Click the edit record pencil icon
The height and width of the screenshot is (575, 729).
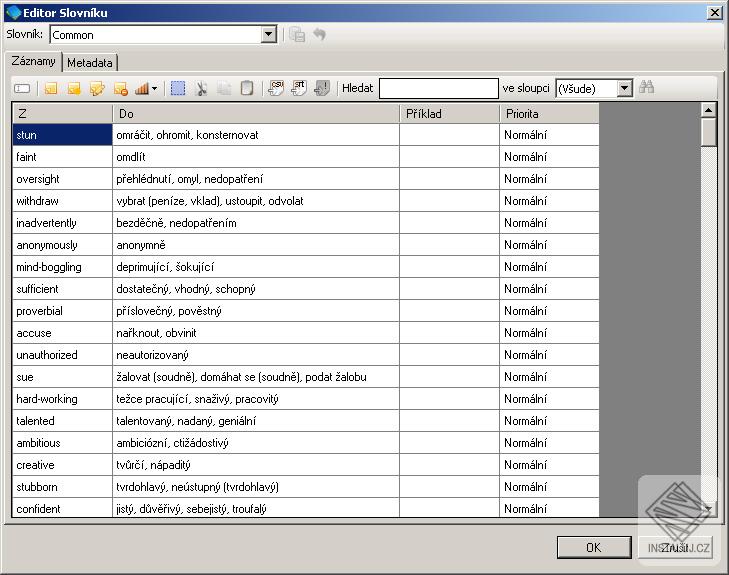tap(97, 88)
